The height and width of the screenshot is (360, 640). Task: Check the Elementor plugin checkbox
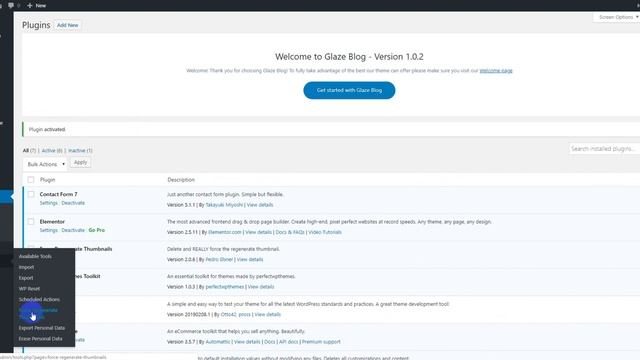pyautogui.click(x=31, y=222)
